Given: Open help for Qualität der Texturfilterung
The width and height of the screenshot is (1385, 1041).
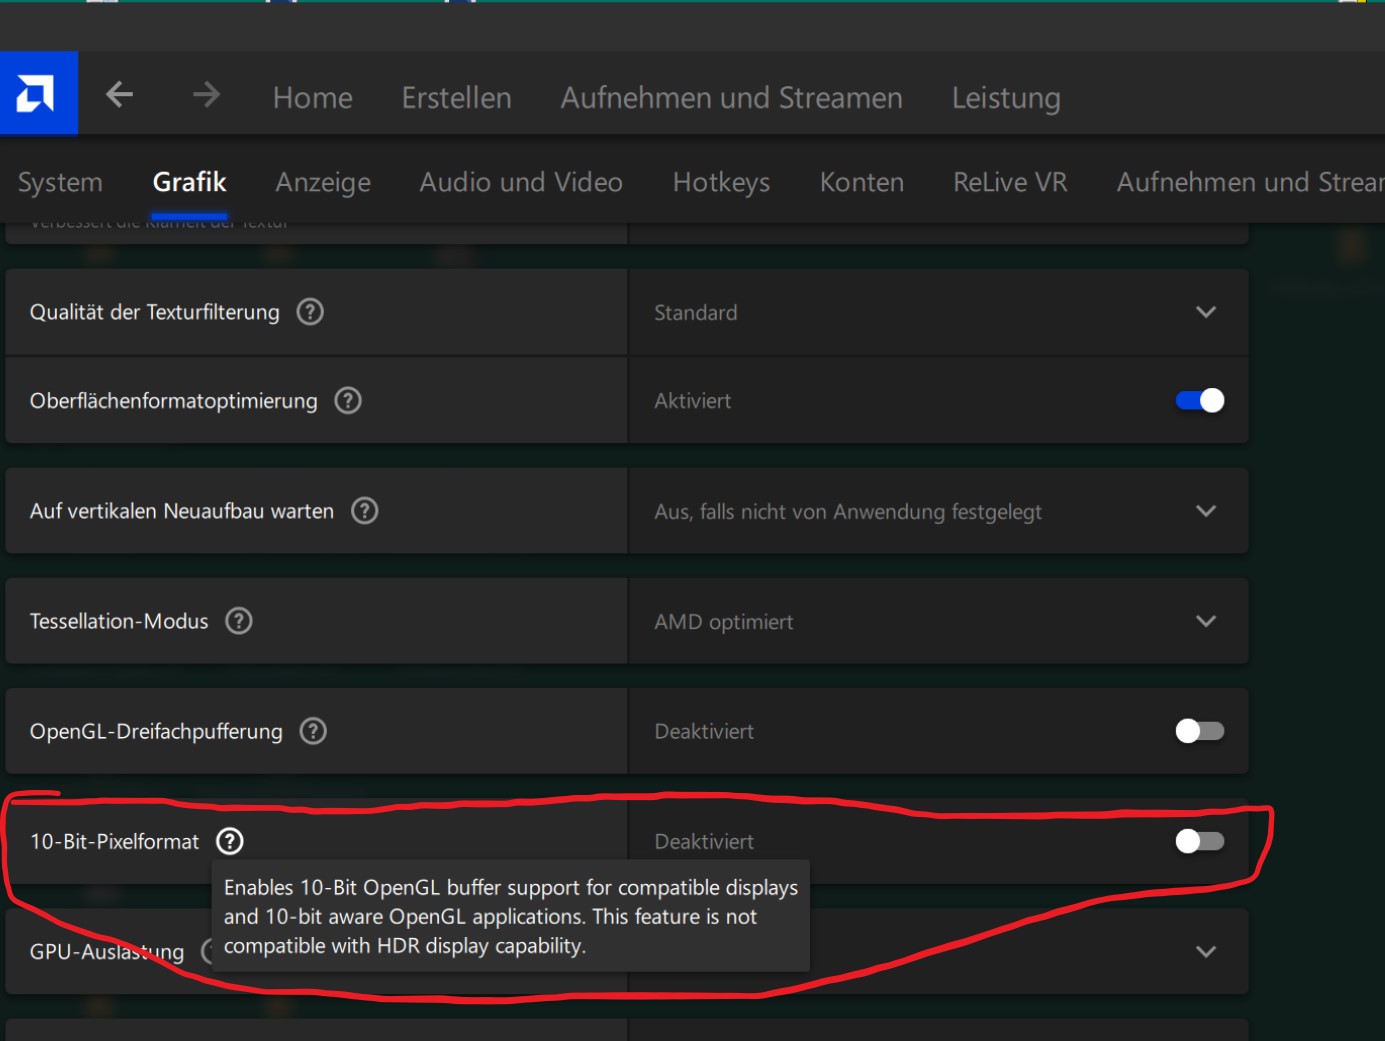Looking at the screenshot, I should (x=310, y=312).
